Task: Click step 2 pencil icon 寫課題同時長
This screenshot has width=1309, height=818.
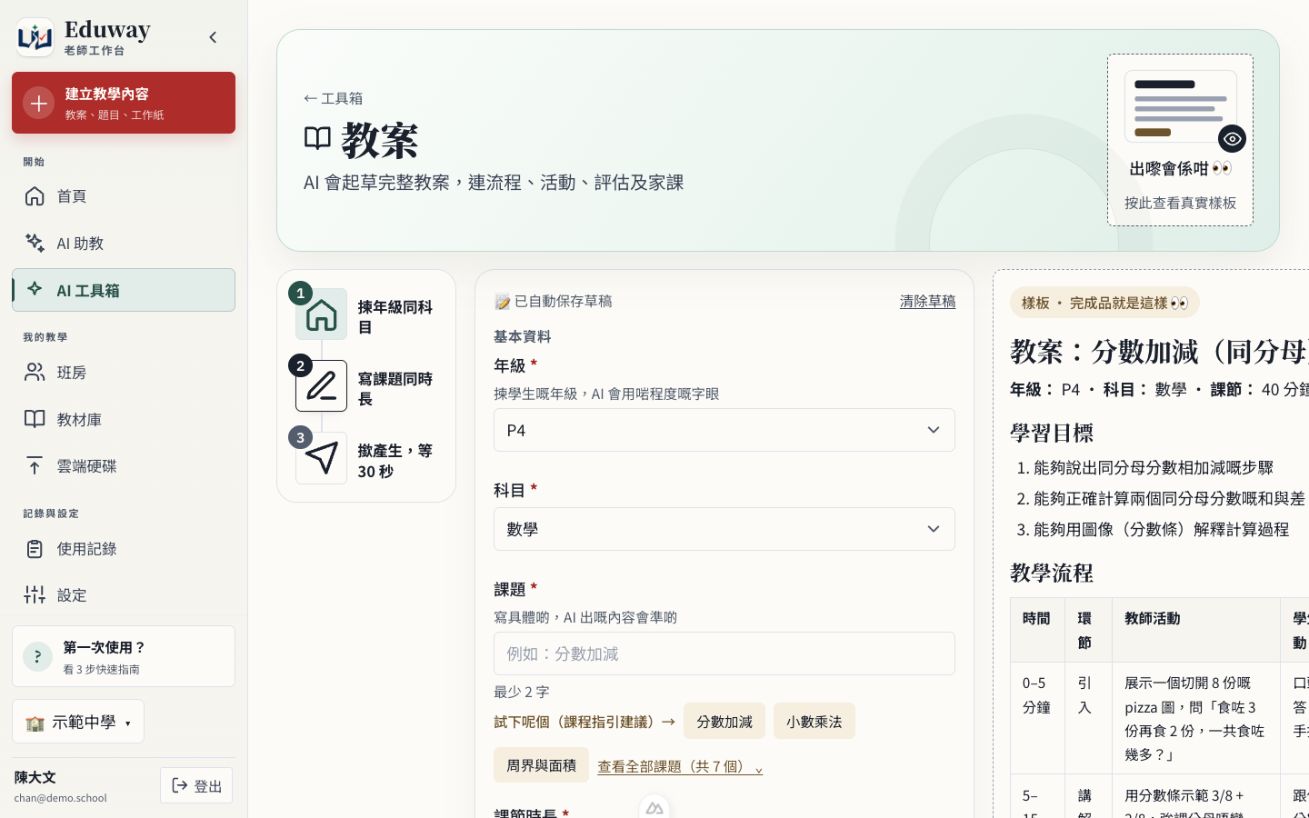Action: pos(321,386)
